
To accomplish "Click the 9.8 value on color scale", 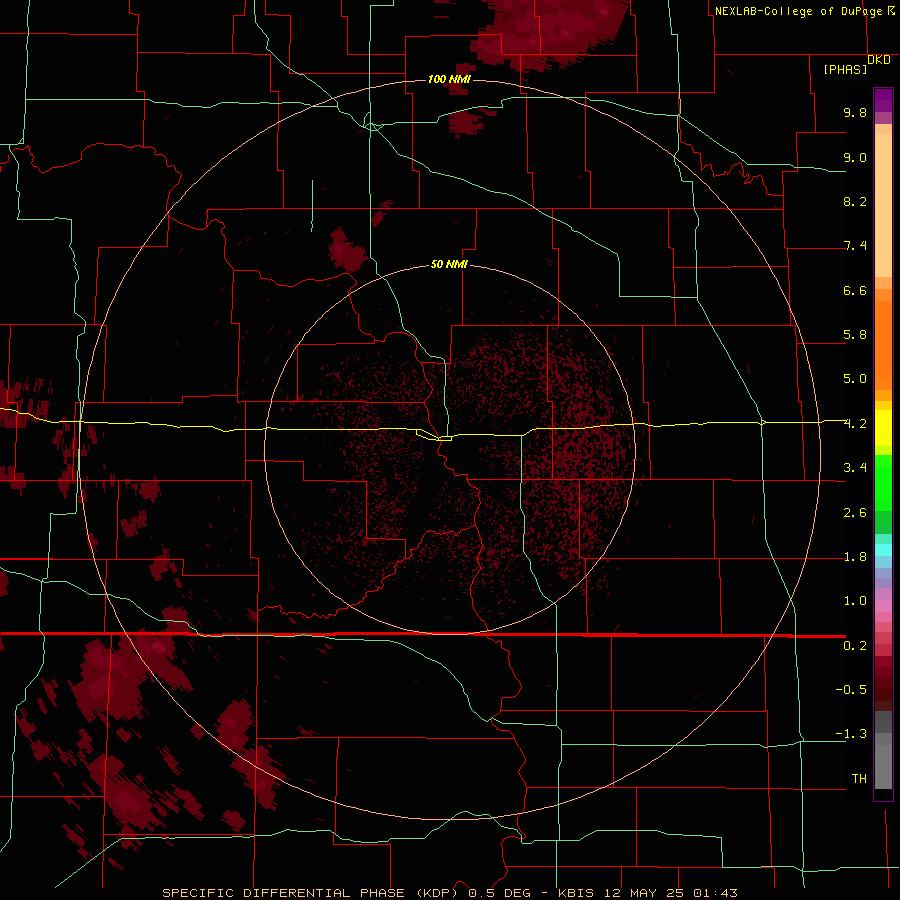I will (x=855, y=112).
